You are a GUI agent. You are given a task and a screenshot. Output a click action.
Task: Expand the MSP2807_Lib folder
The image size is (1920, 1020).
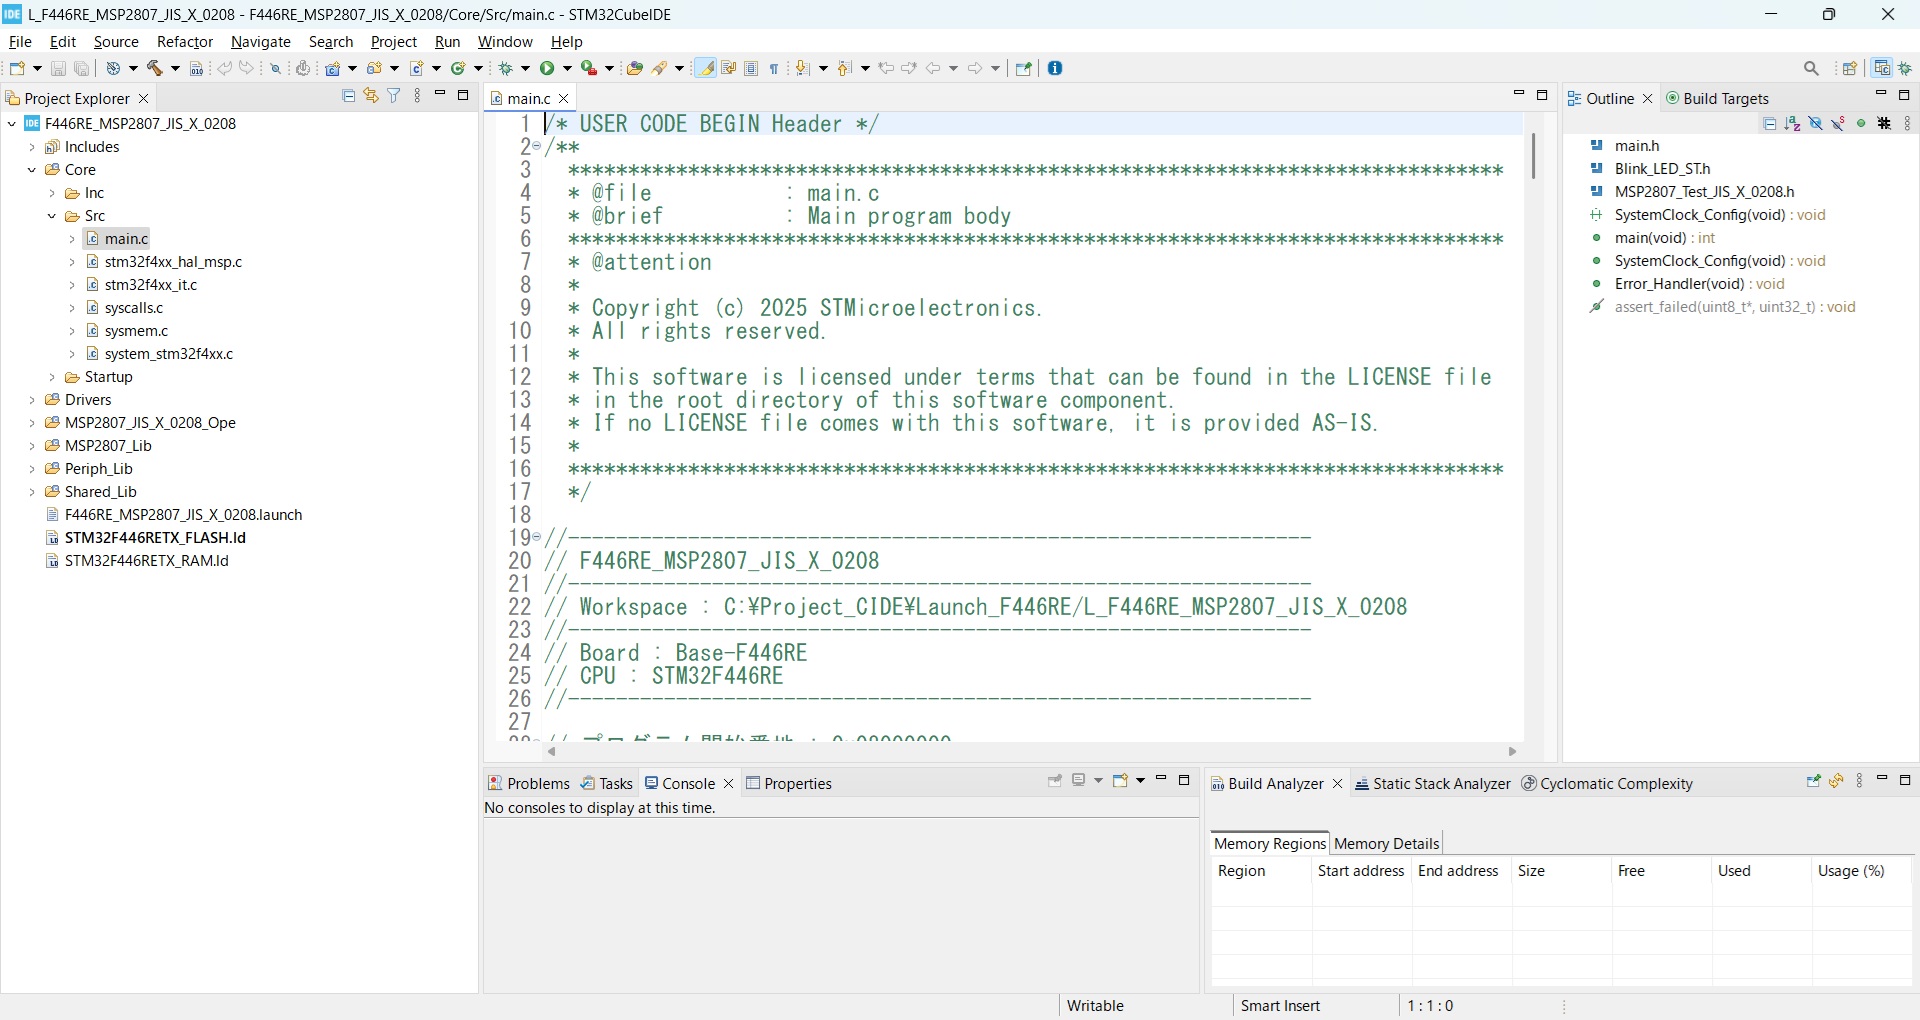(x=32, y=446)
